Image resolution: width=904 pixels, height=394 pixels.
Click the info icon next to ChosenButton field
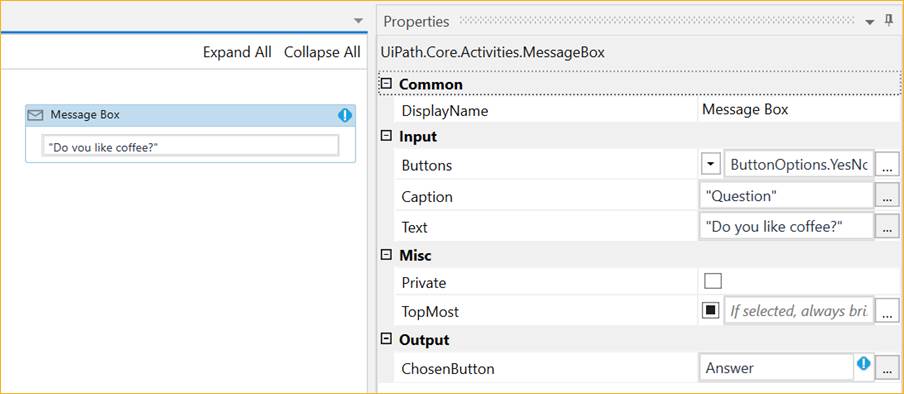click(863, 363)
